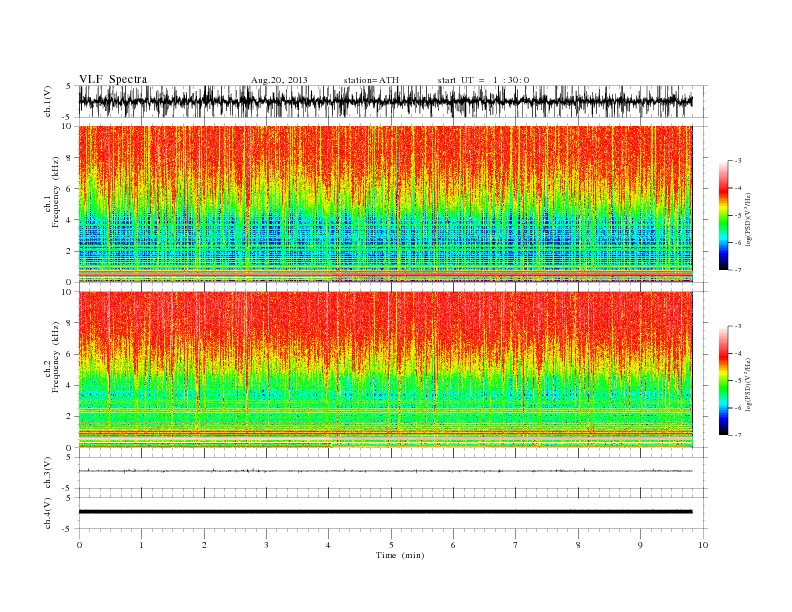
Task: Click the ch.1 frequency axis "4" kHz tick label
Action: pyautogui.click(x=69, y=220)
